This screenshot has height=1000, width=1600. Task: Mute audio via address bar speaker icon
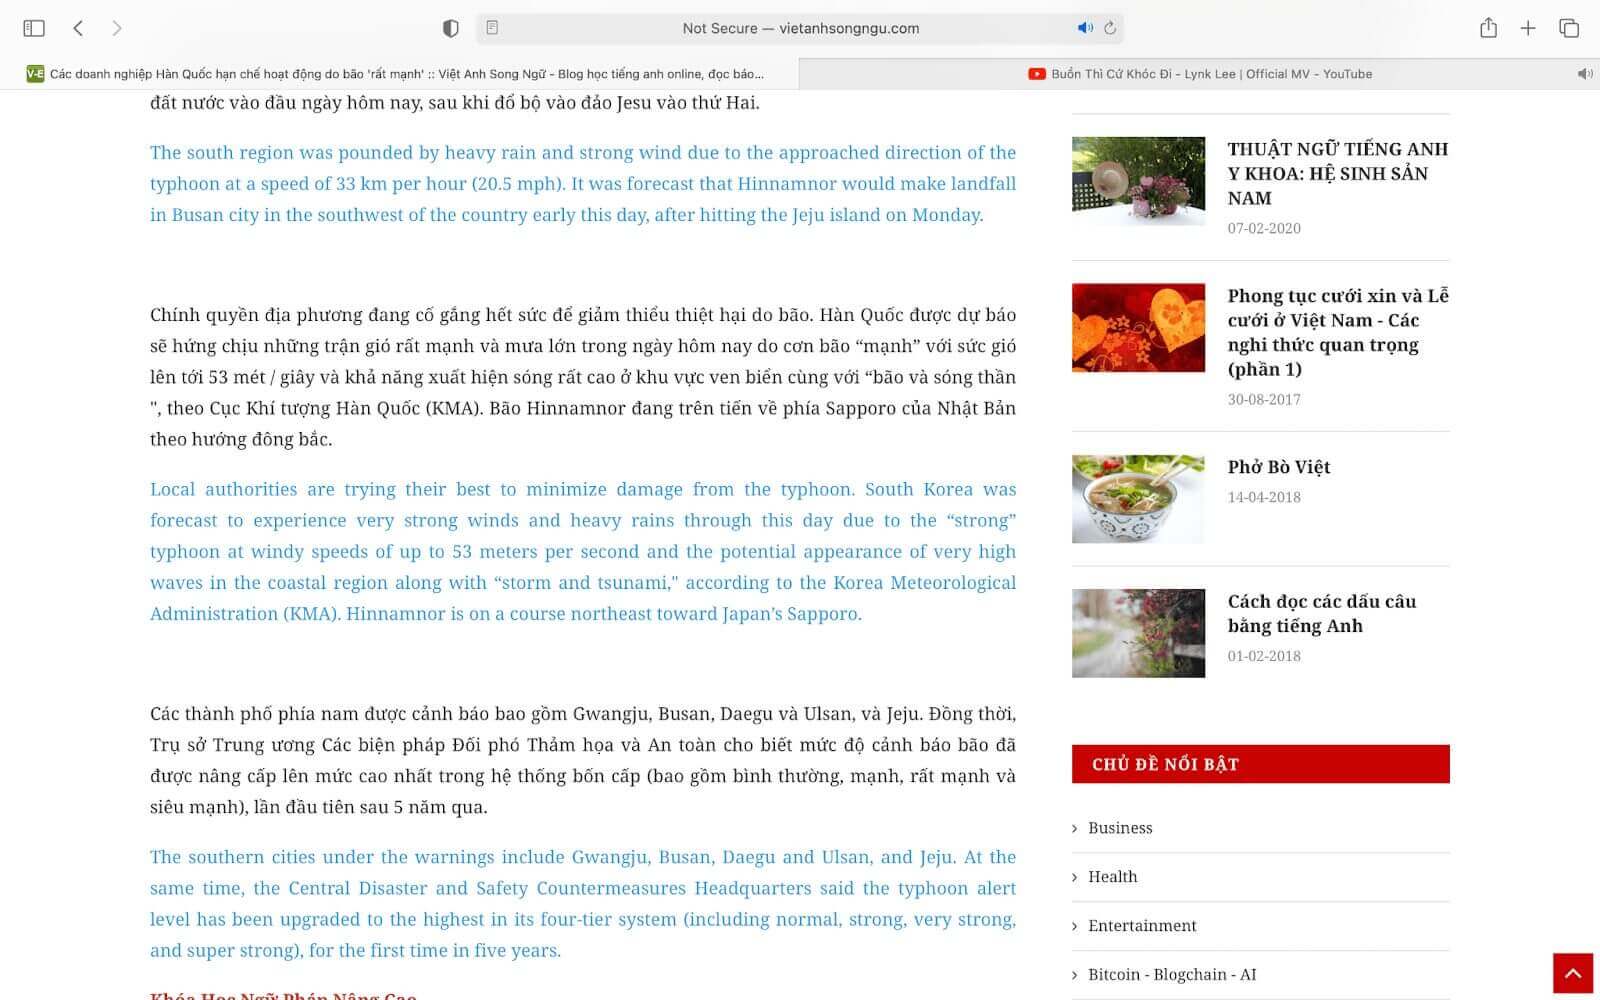pos(1085,28)
